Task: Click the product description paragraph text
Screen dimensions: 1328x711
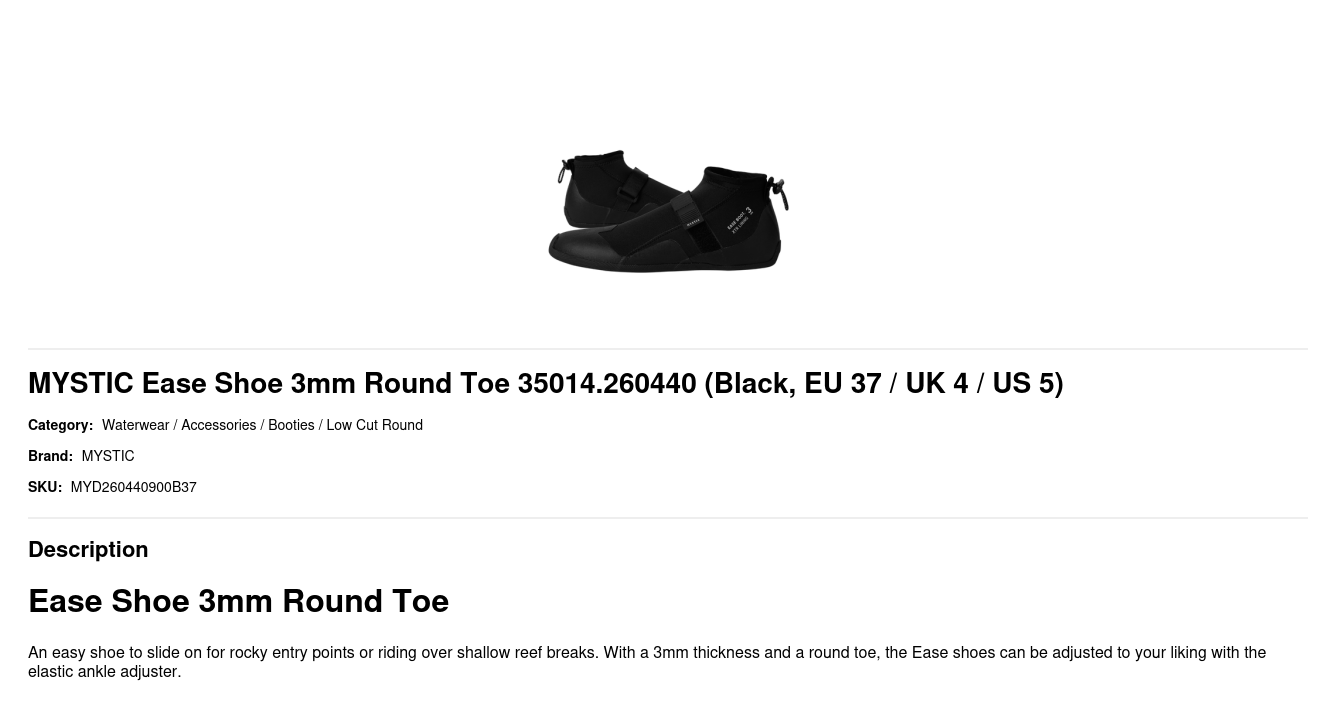Action: pos(647,661)
